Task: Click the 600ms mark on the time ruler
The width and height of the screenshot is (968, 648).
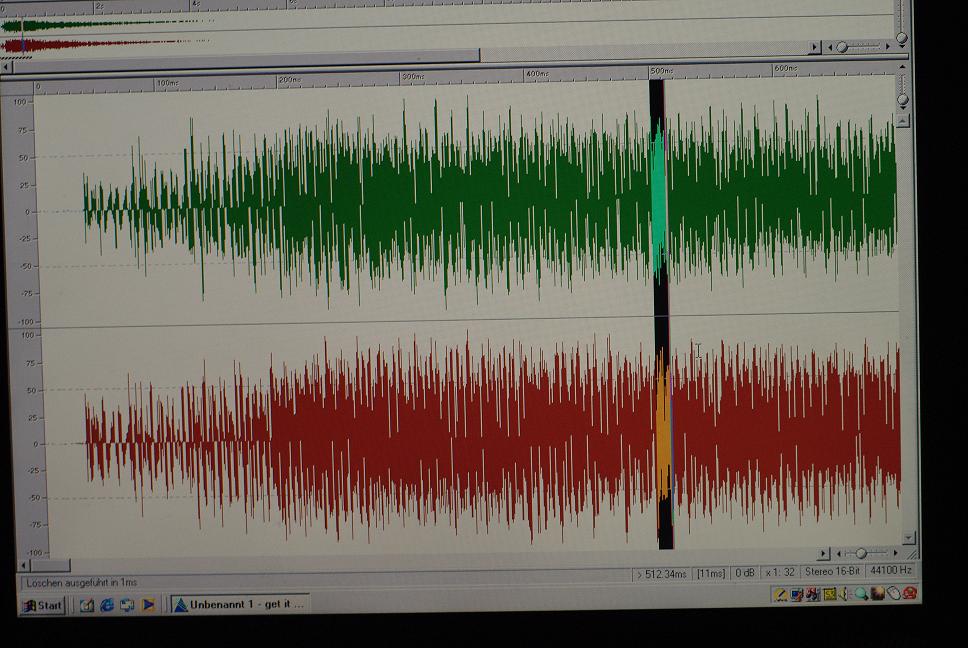Action: click(785, 68)
